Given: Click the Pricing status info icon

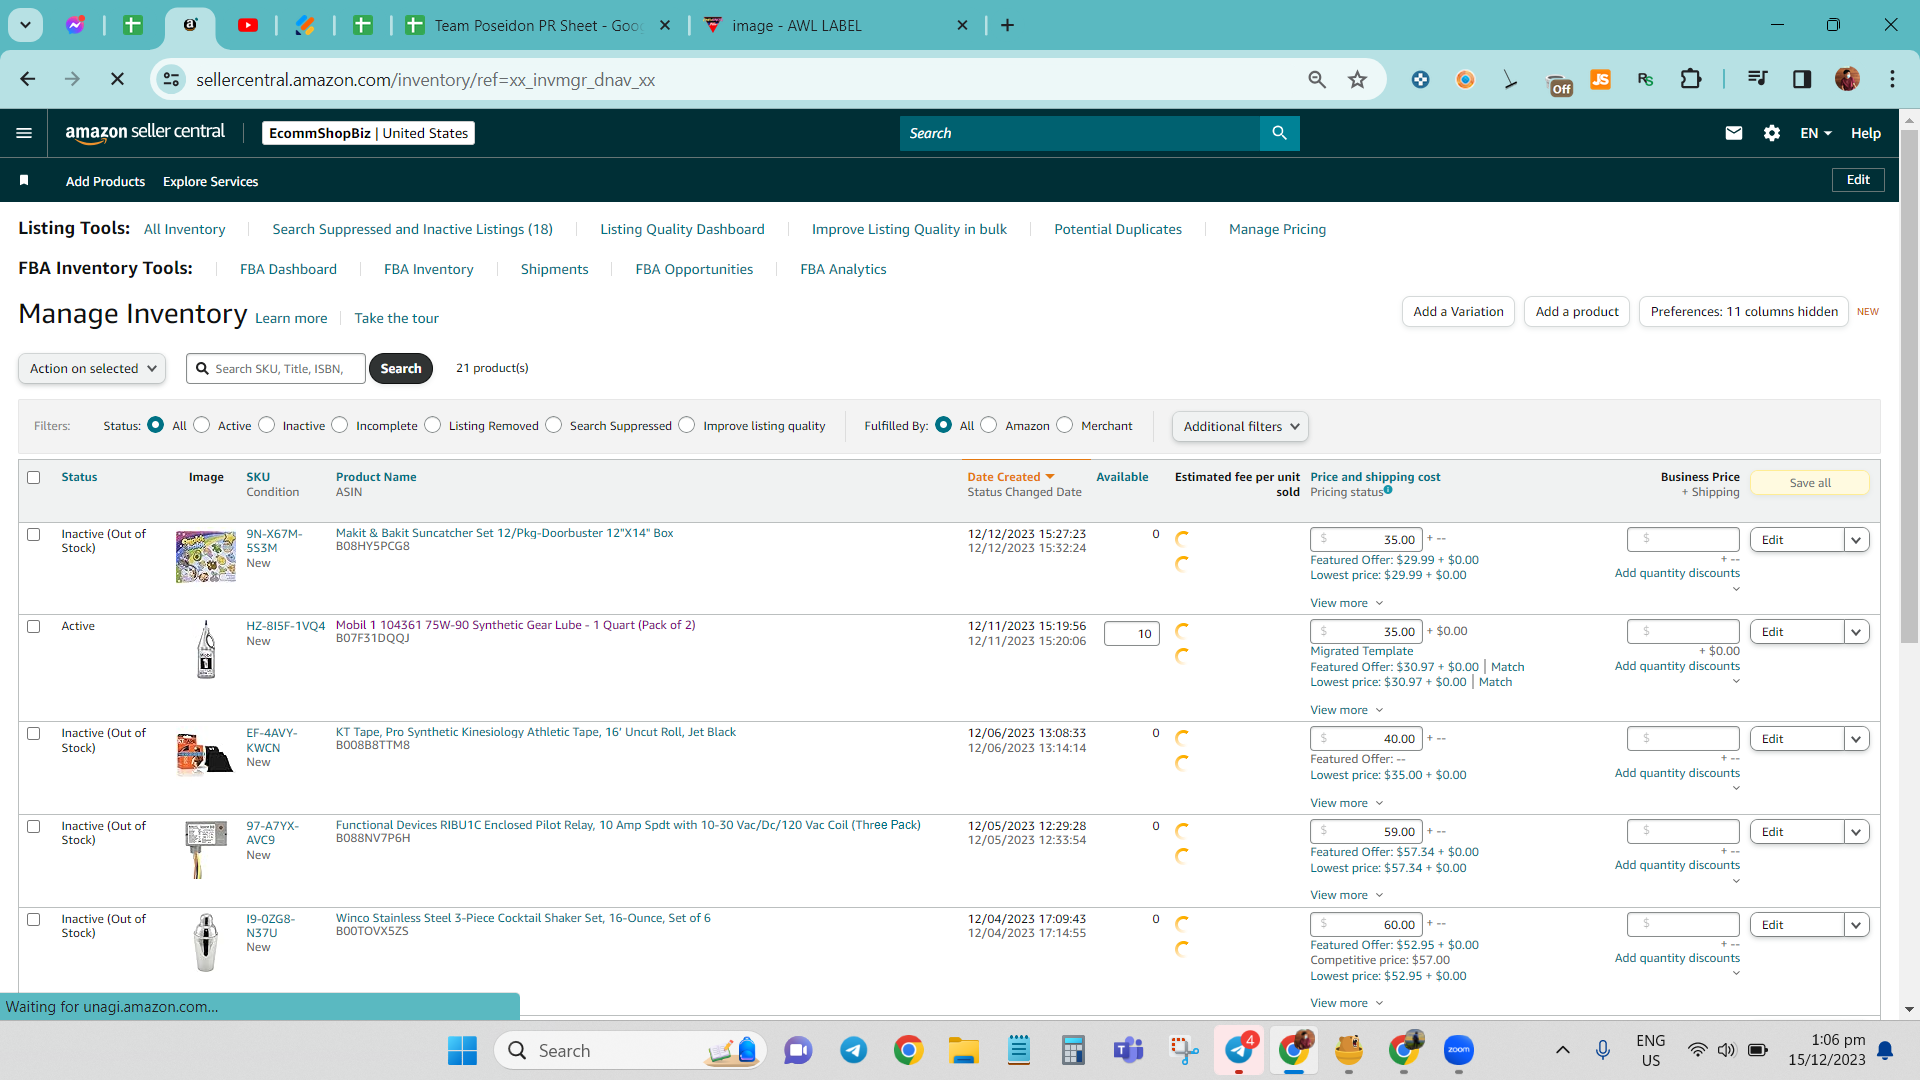Looking at the screenshot, I should (1388, 490).
